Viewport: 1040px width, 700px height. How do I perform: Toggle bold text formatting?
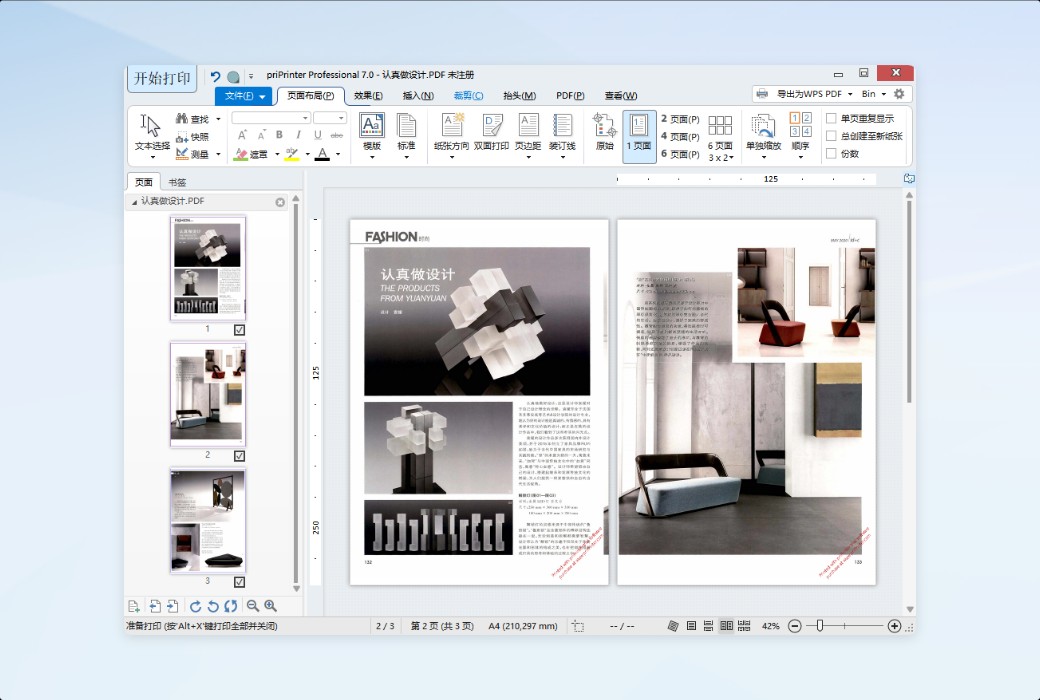[279, 135]
